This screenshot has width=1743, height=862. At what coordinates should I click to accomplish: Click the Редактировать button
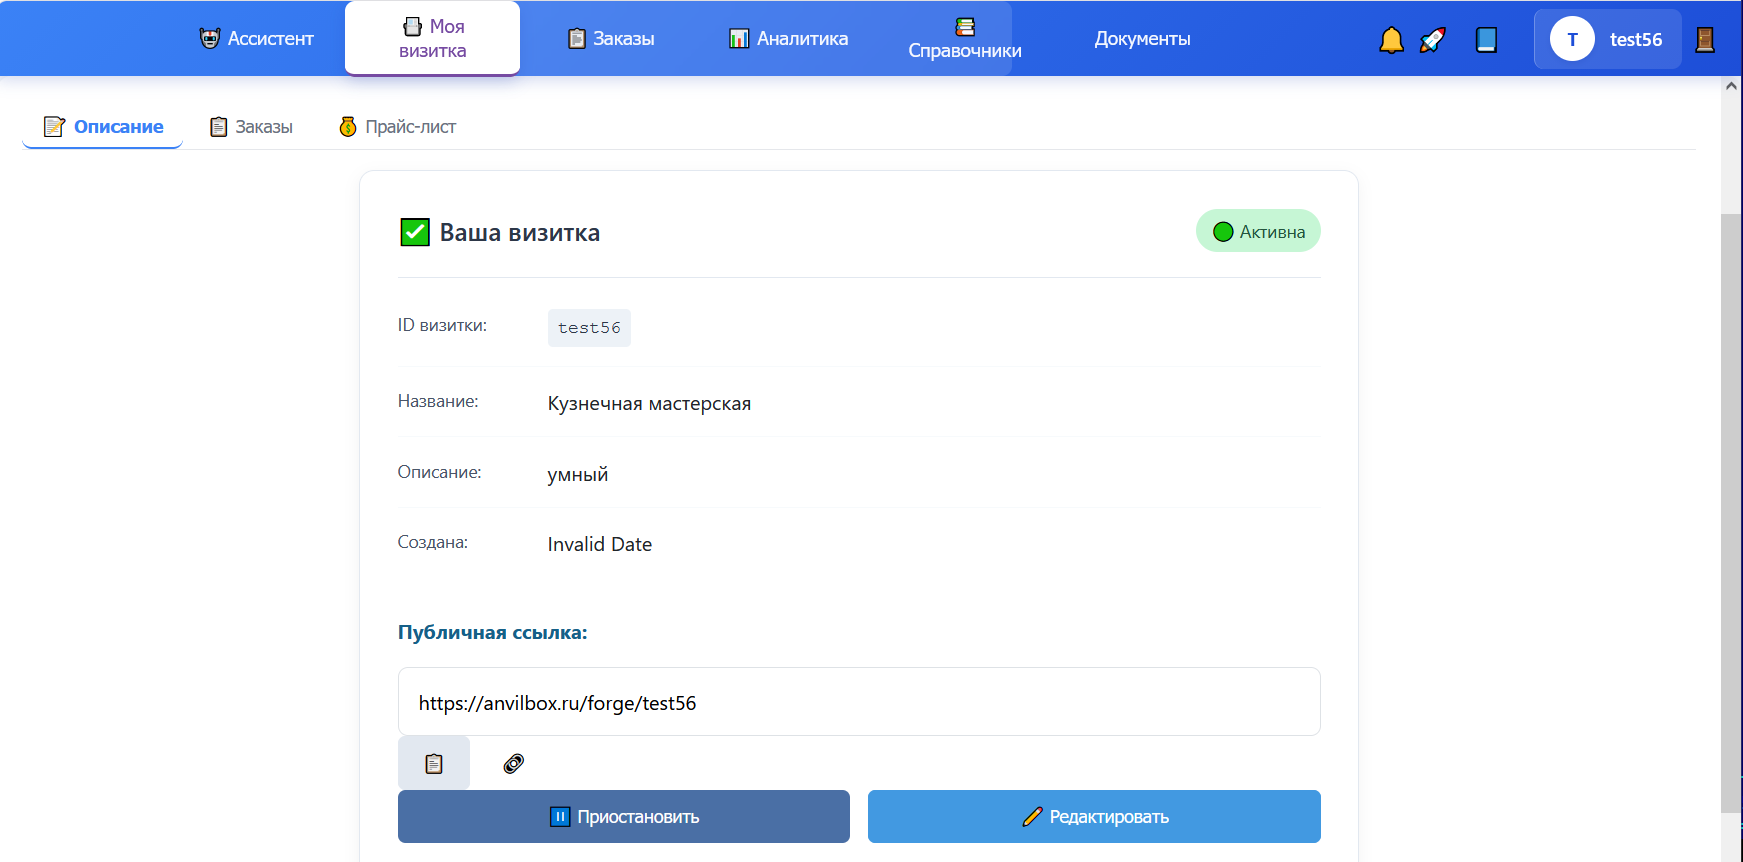click(1094, 816)
